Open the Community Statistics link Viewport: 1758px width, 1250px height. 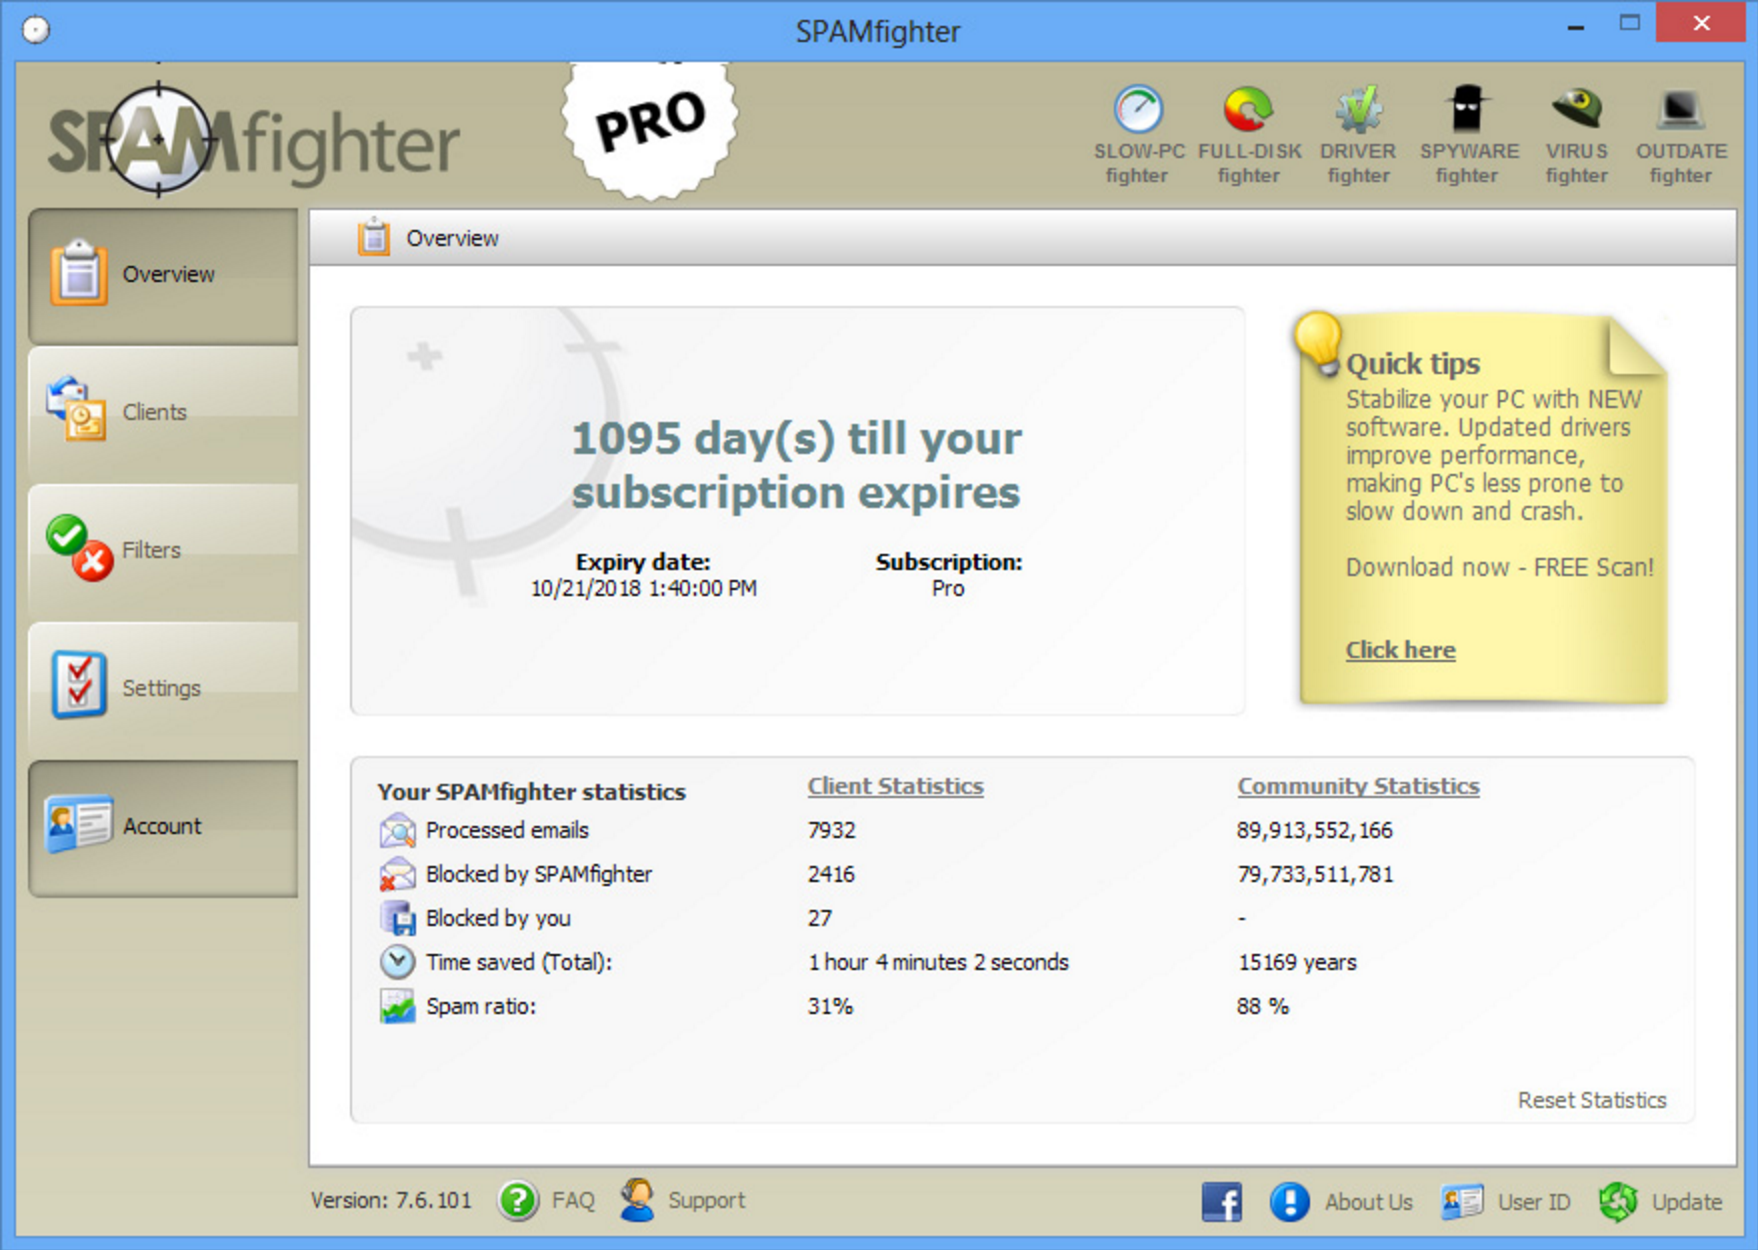(x=1358, y=786)
